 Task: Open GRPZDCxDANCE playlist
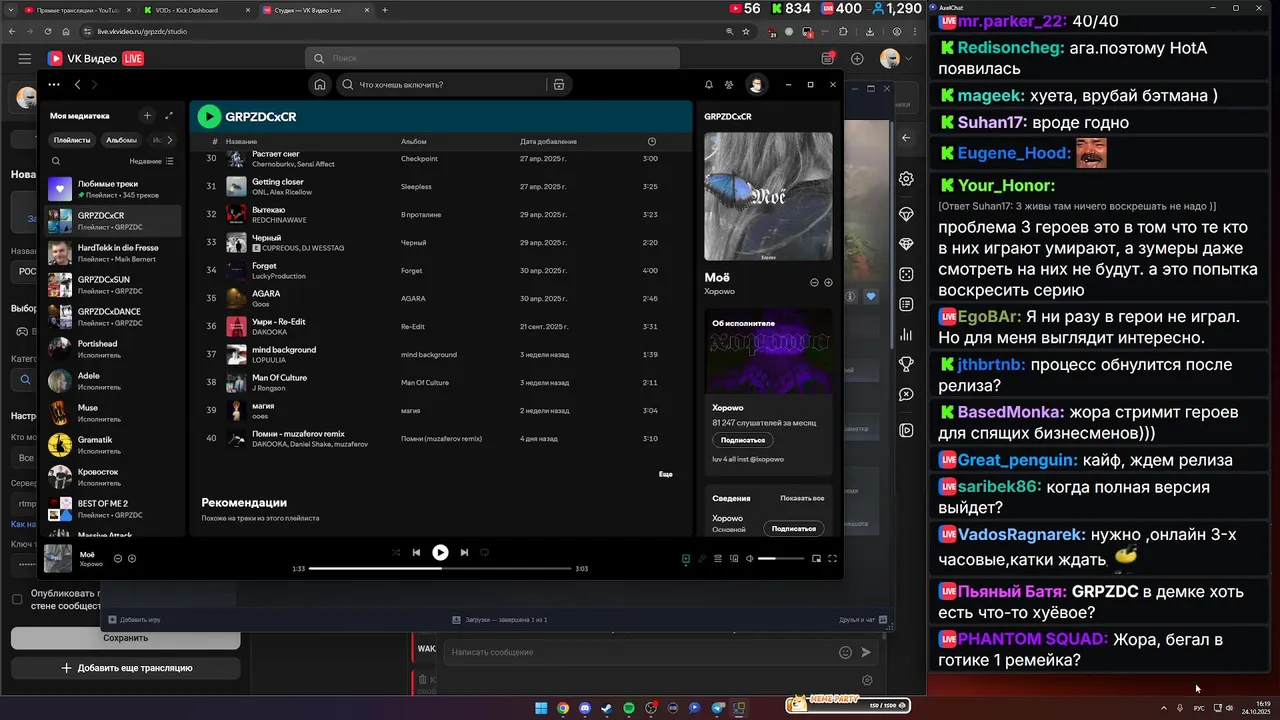pos(114,317)
